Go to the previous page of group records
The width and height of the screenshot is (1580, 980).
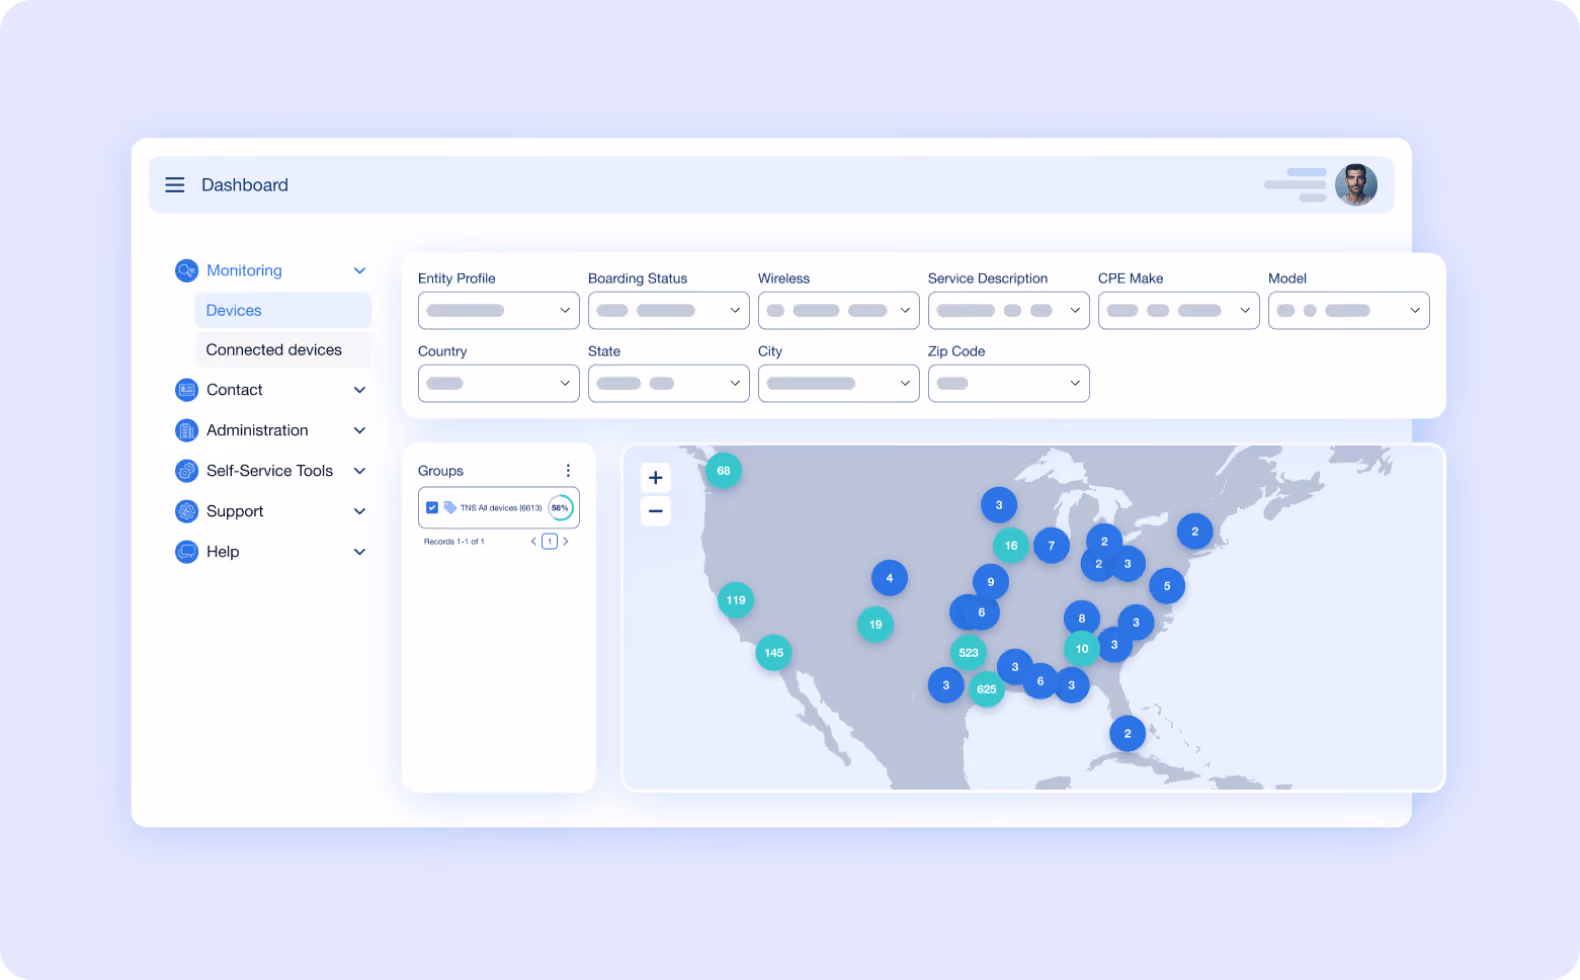(x=534, y=542)
